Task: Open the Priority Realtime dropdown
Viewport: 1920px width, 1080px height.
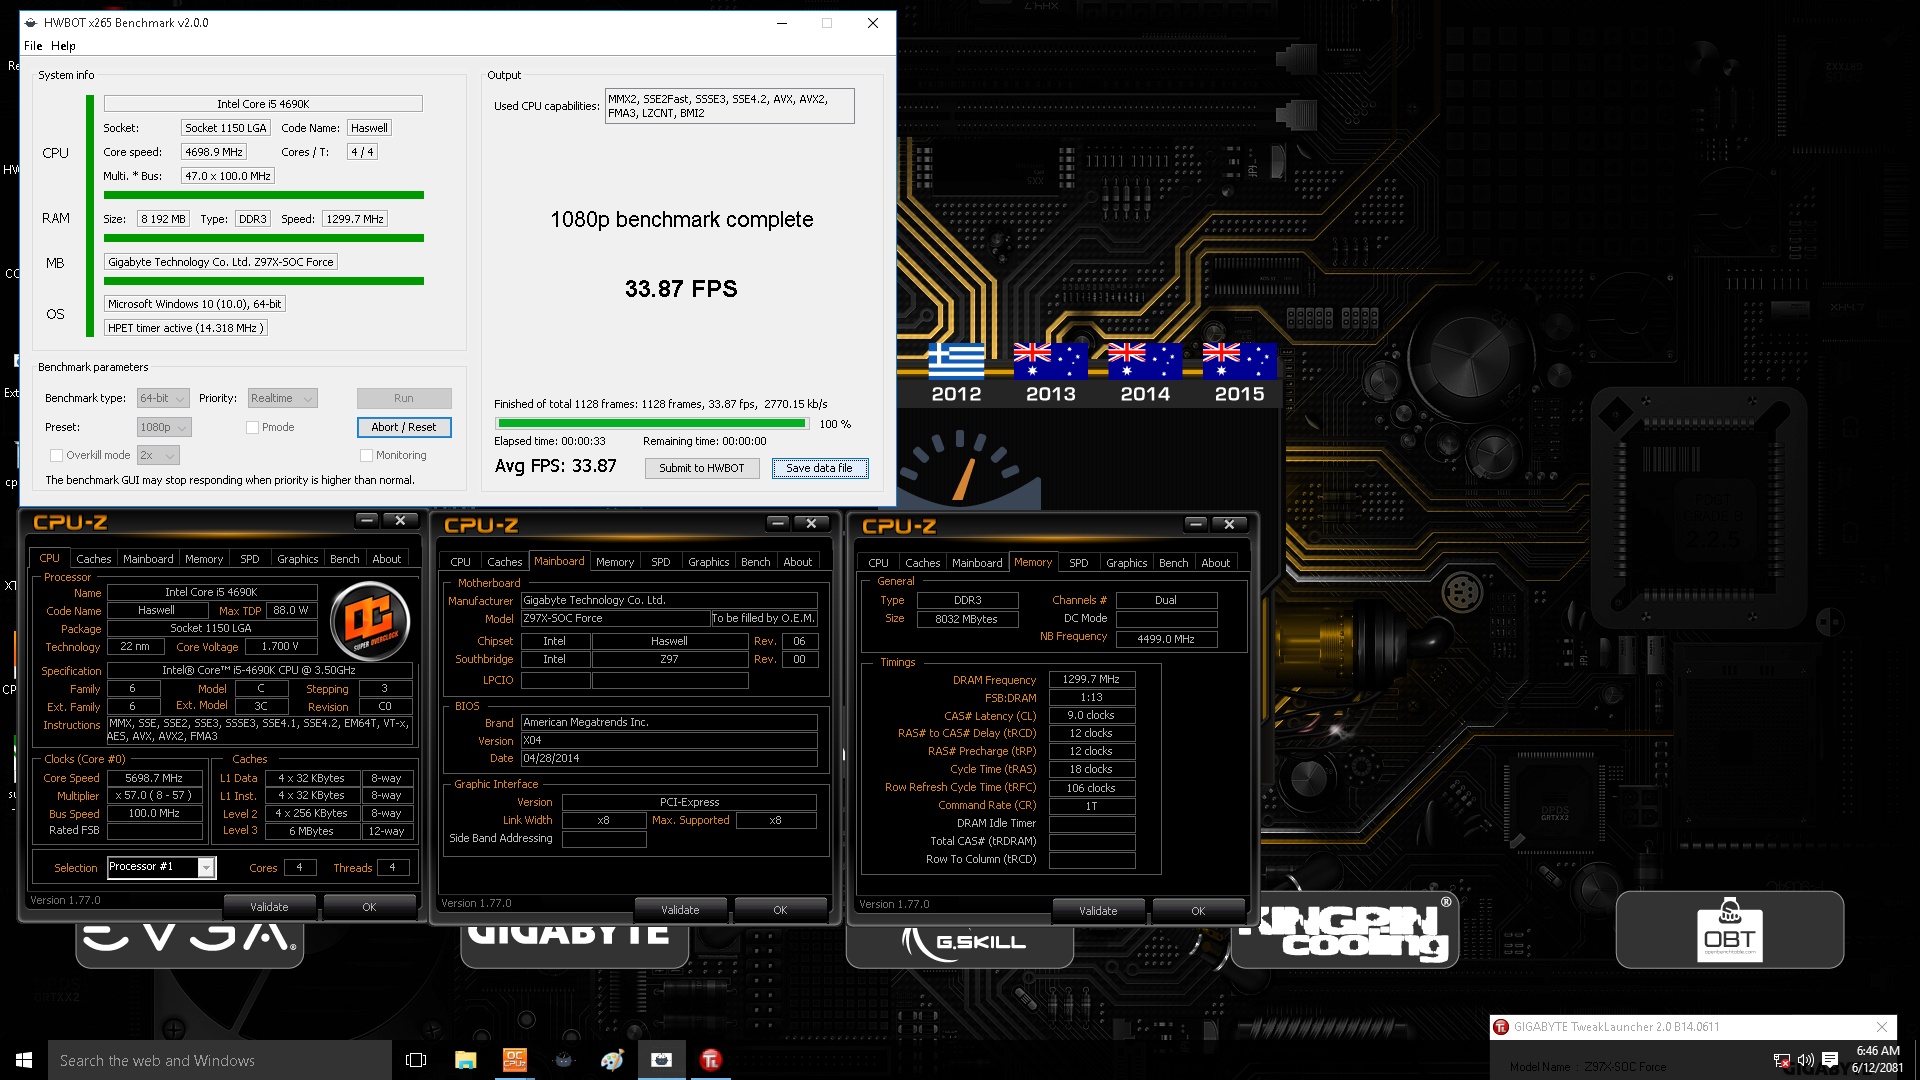Action: (x=282, y=399)
